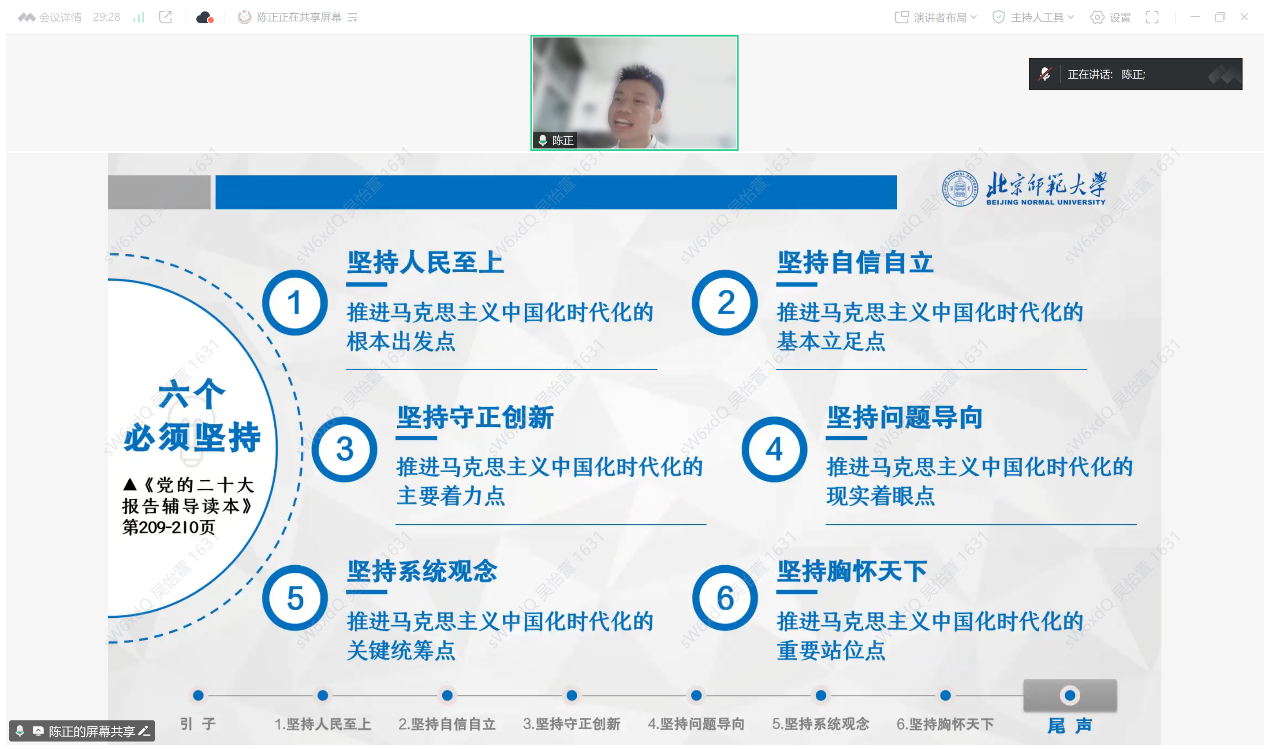Click the annotate pencil icon beside 陈正的屏幕共享

click(x=144, y=731)
